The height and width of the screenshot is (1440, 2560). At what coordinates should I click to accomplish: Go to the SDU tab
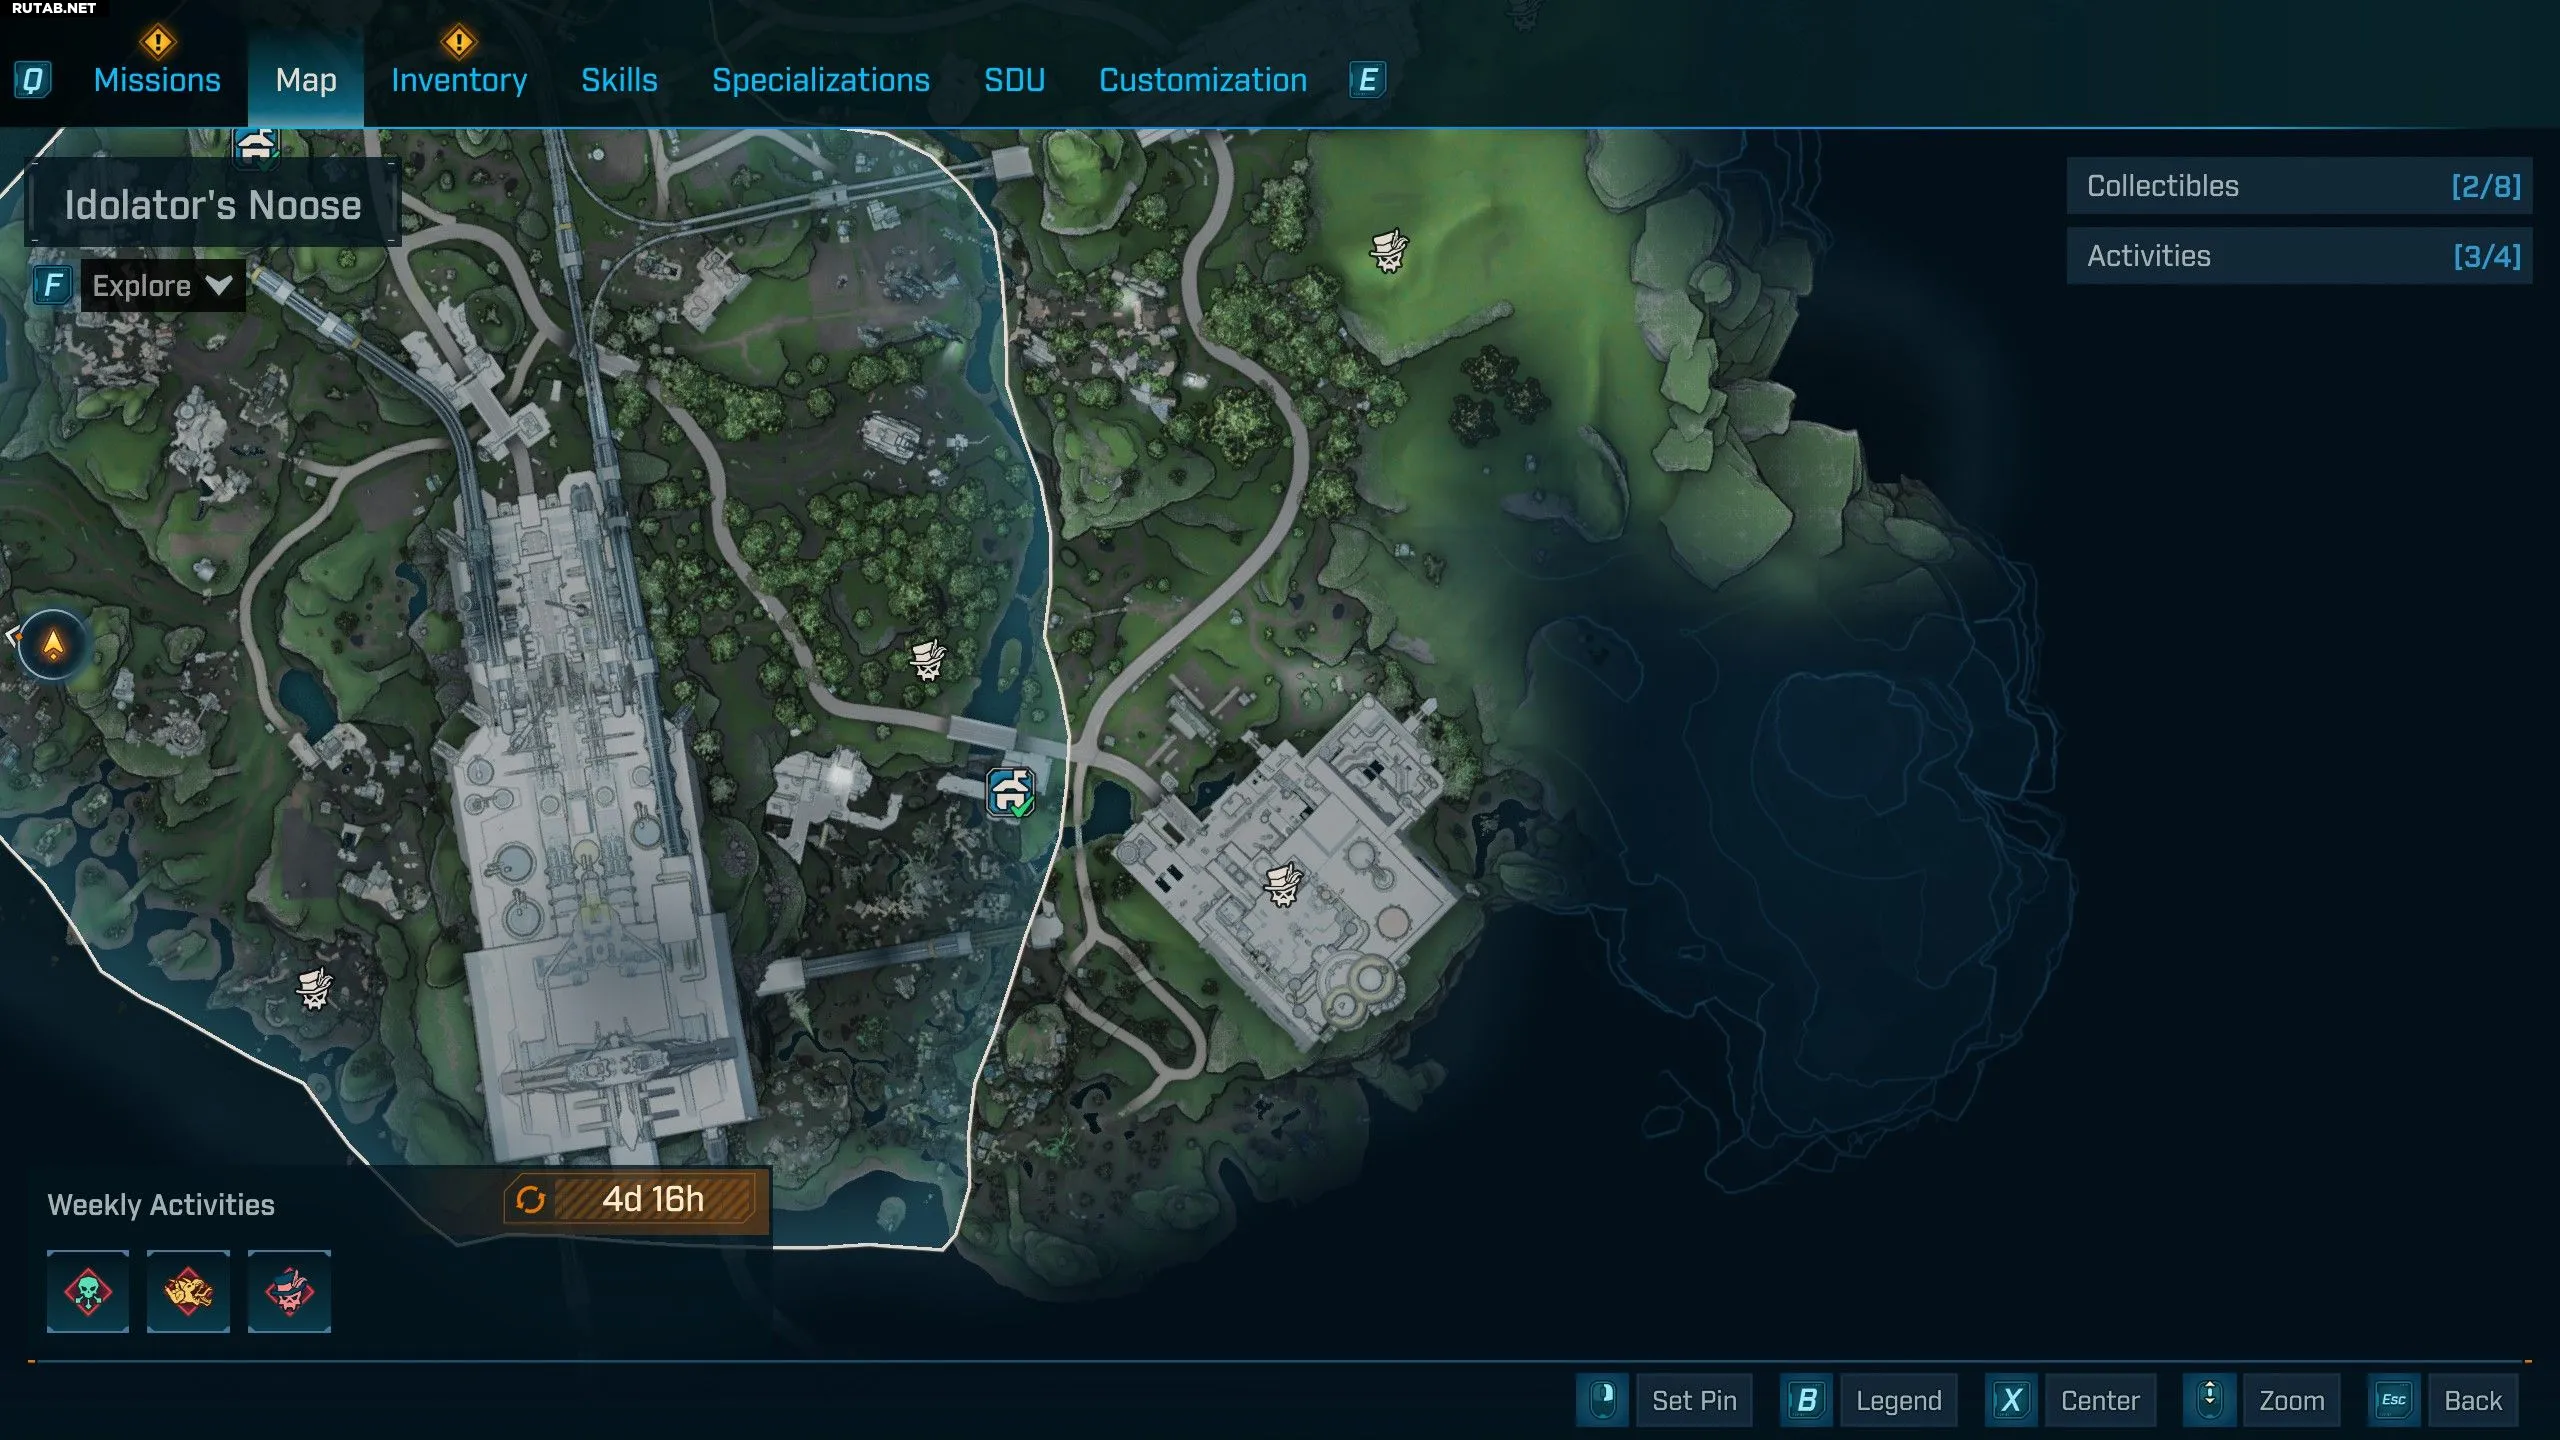(x=1014, y=80)
